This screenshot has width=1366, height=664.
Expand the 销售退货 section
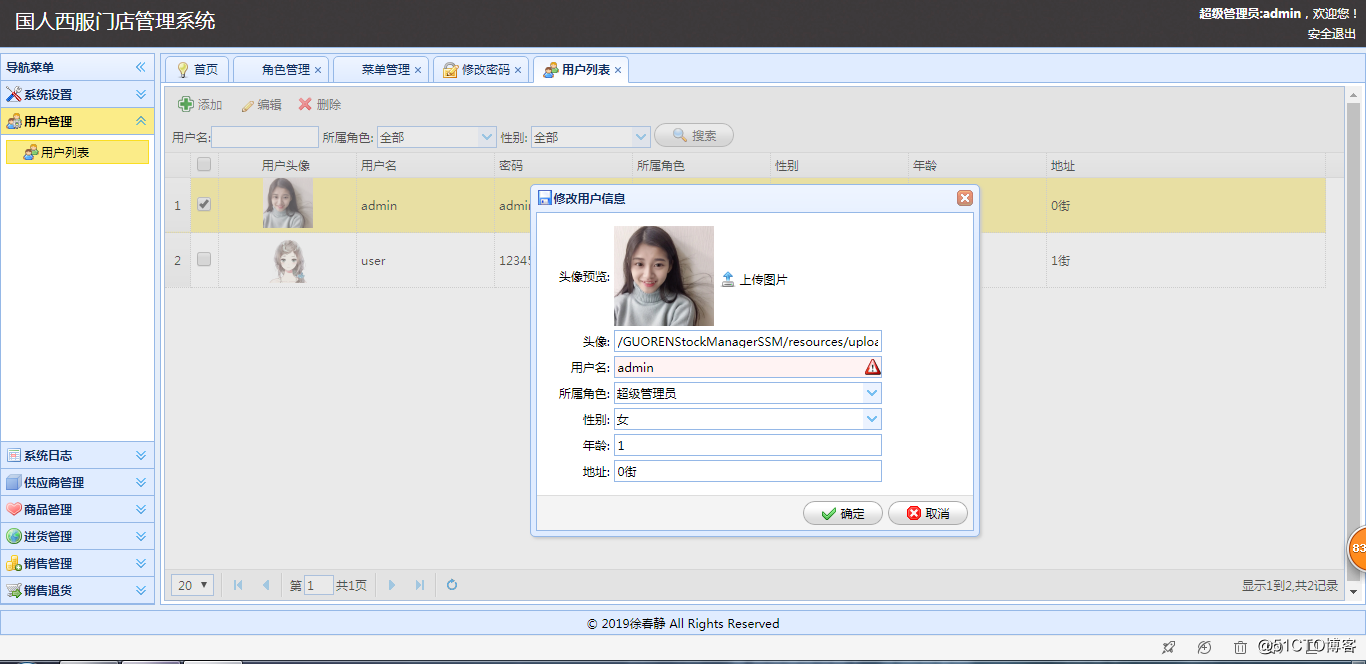click(141, 590)
